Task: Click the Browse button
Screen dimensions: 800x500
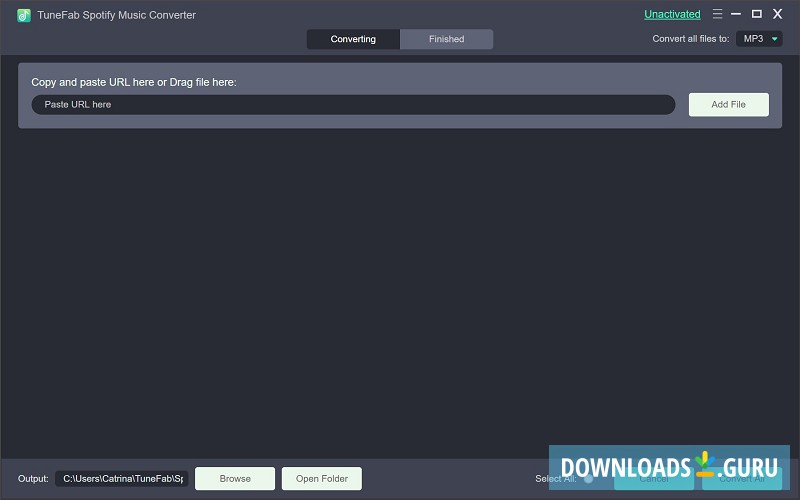Action: tap(235, 479)
